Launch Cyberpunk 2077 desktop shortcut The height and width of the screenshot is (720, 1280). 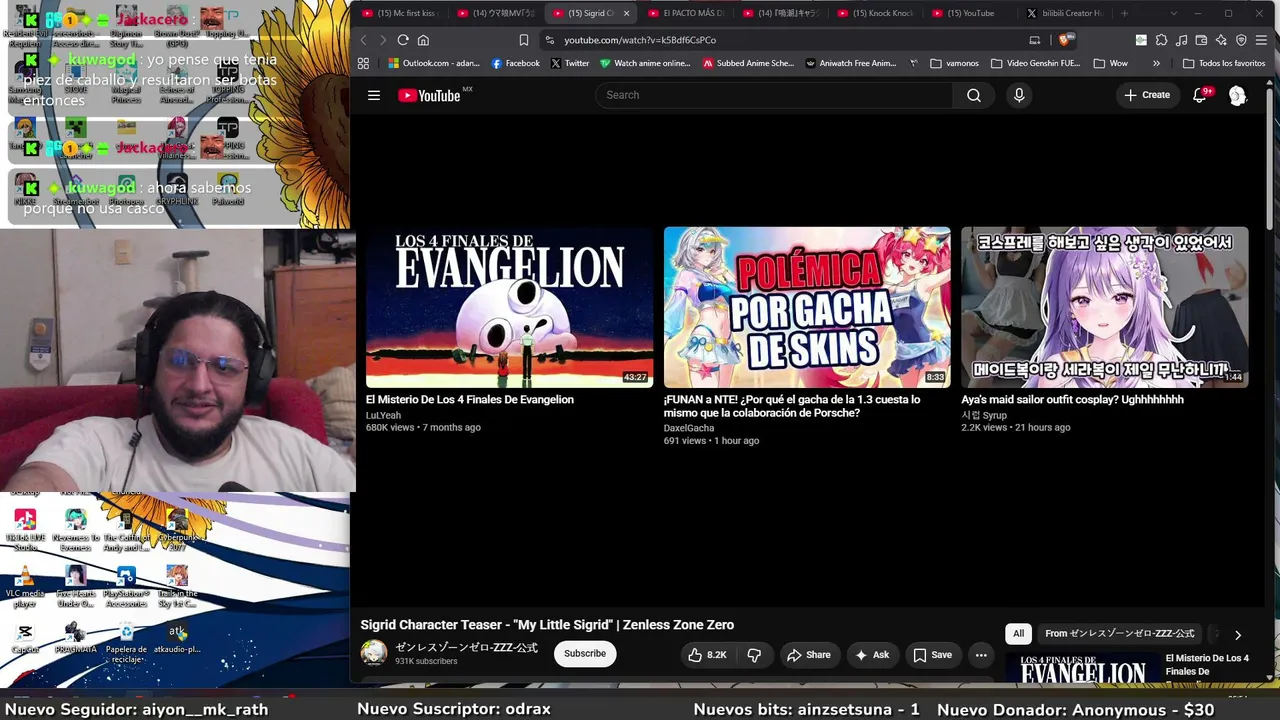pyautogui.click(x=177, y=529)
